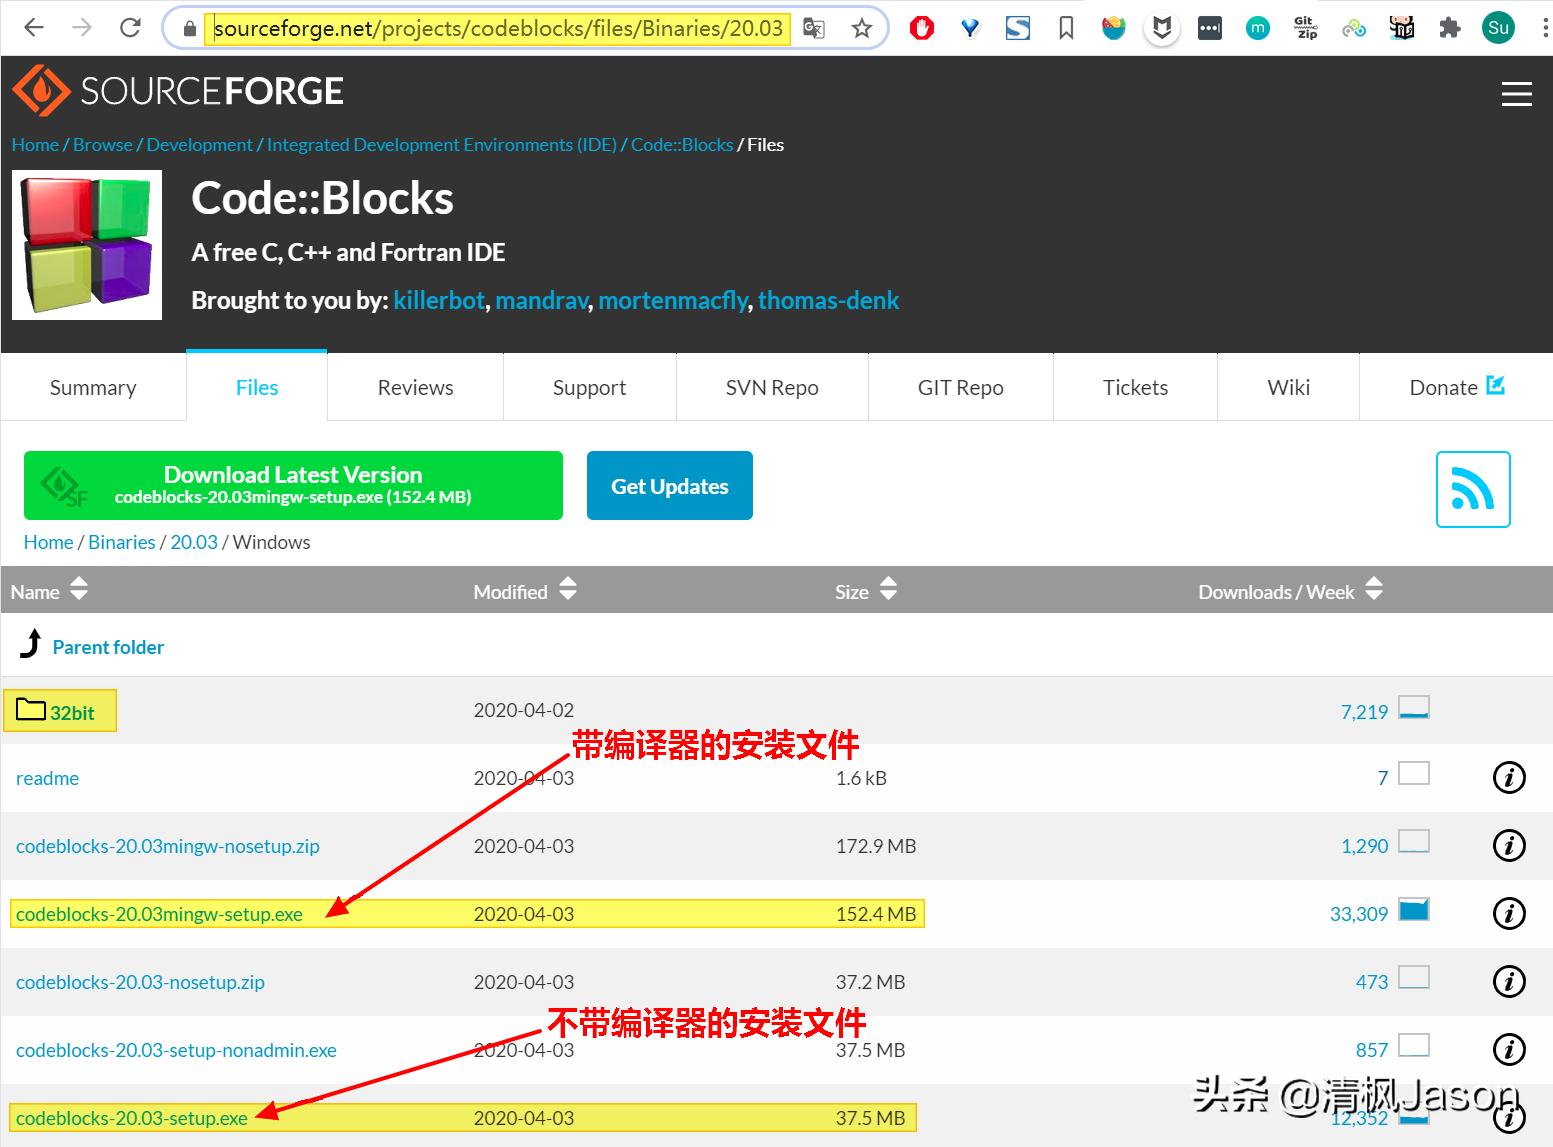Click the bookmark star icon
The width and height of the screenshot is (1553, 1147).
[860, 28]
